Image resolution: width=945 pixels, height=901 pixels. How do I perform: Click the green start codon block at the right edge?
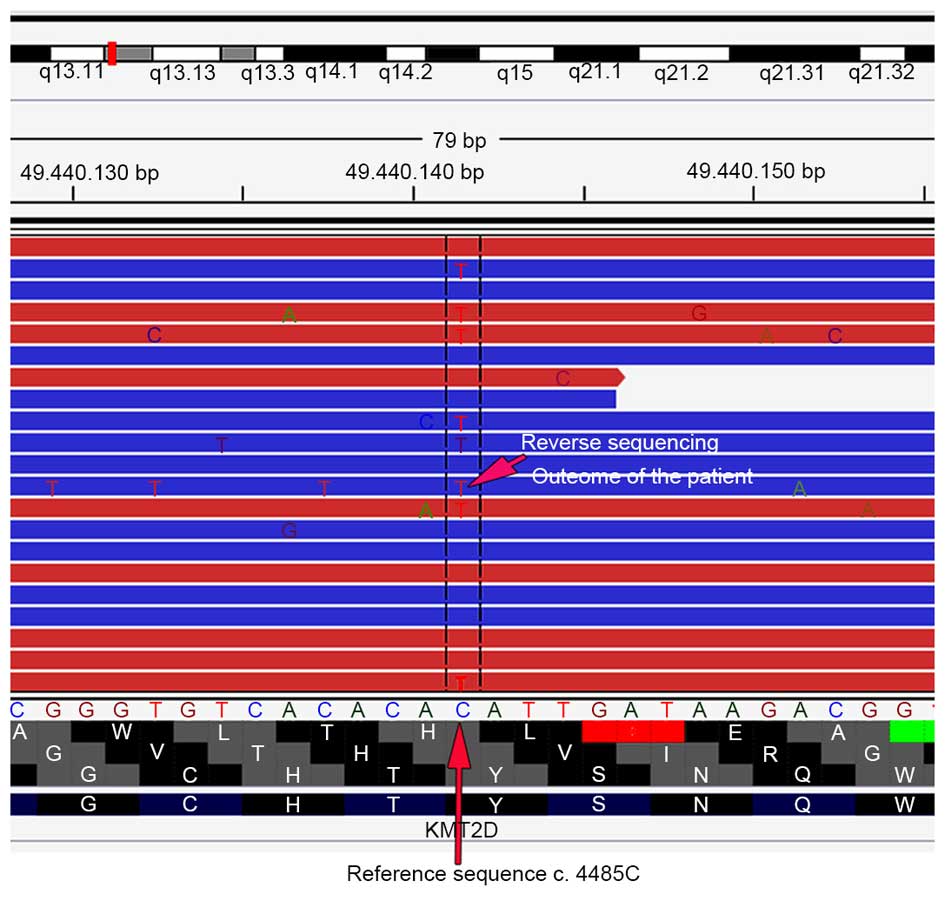click(x=911, y=731)
